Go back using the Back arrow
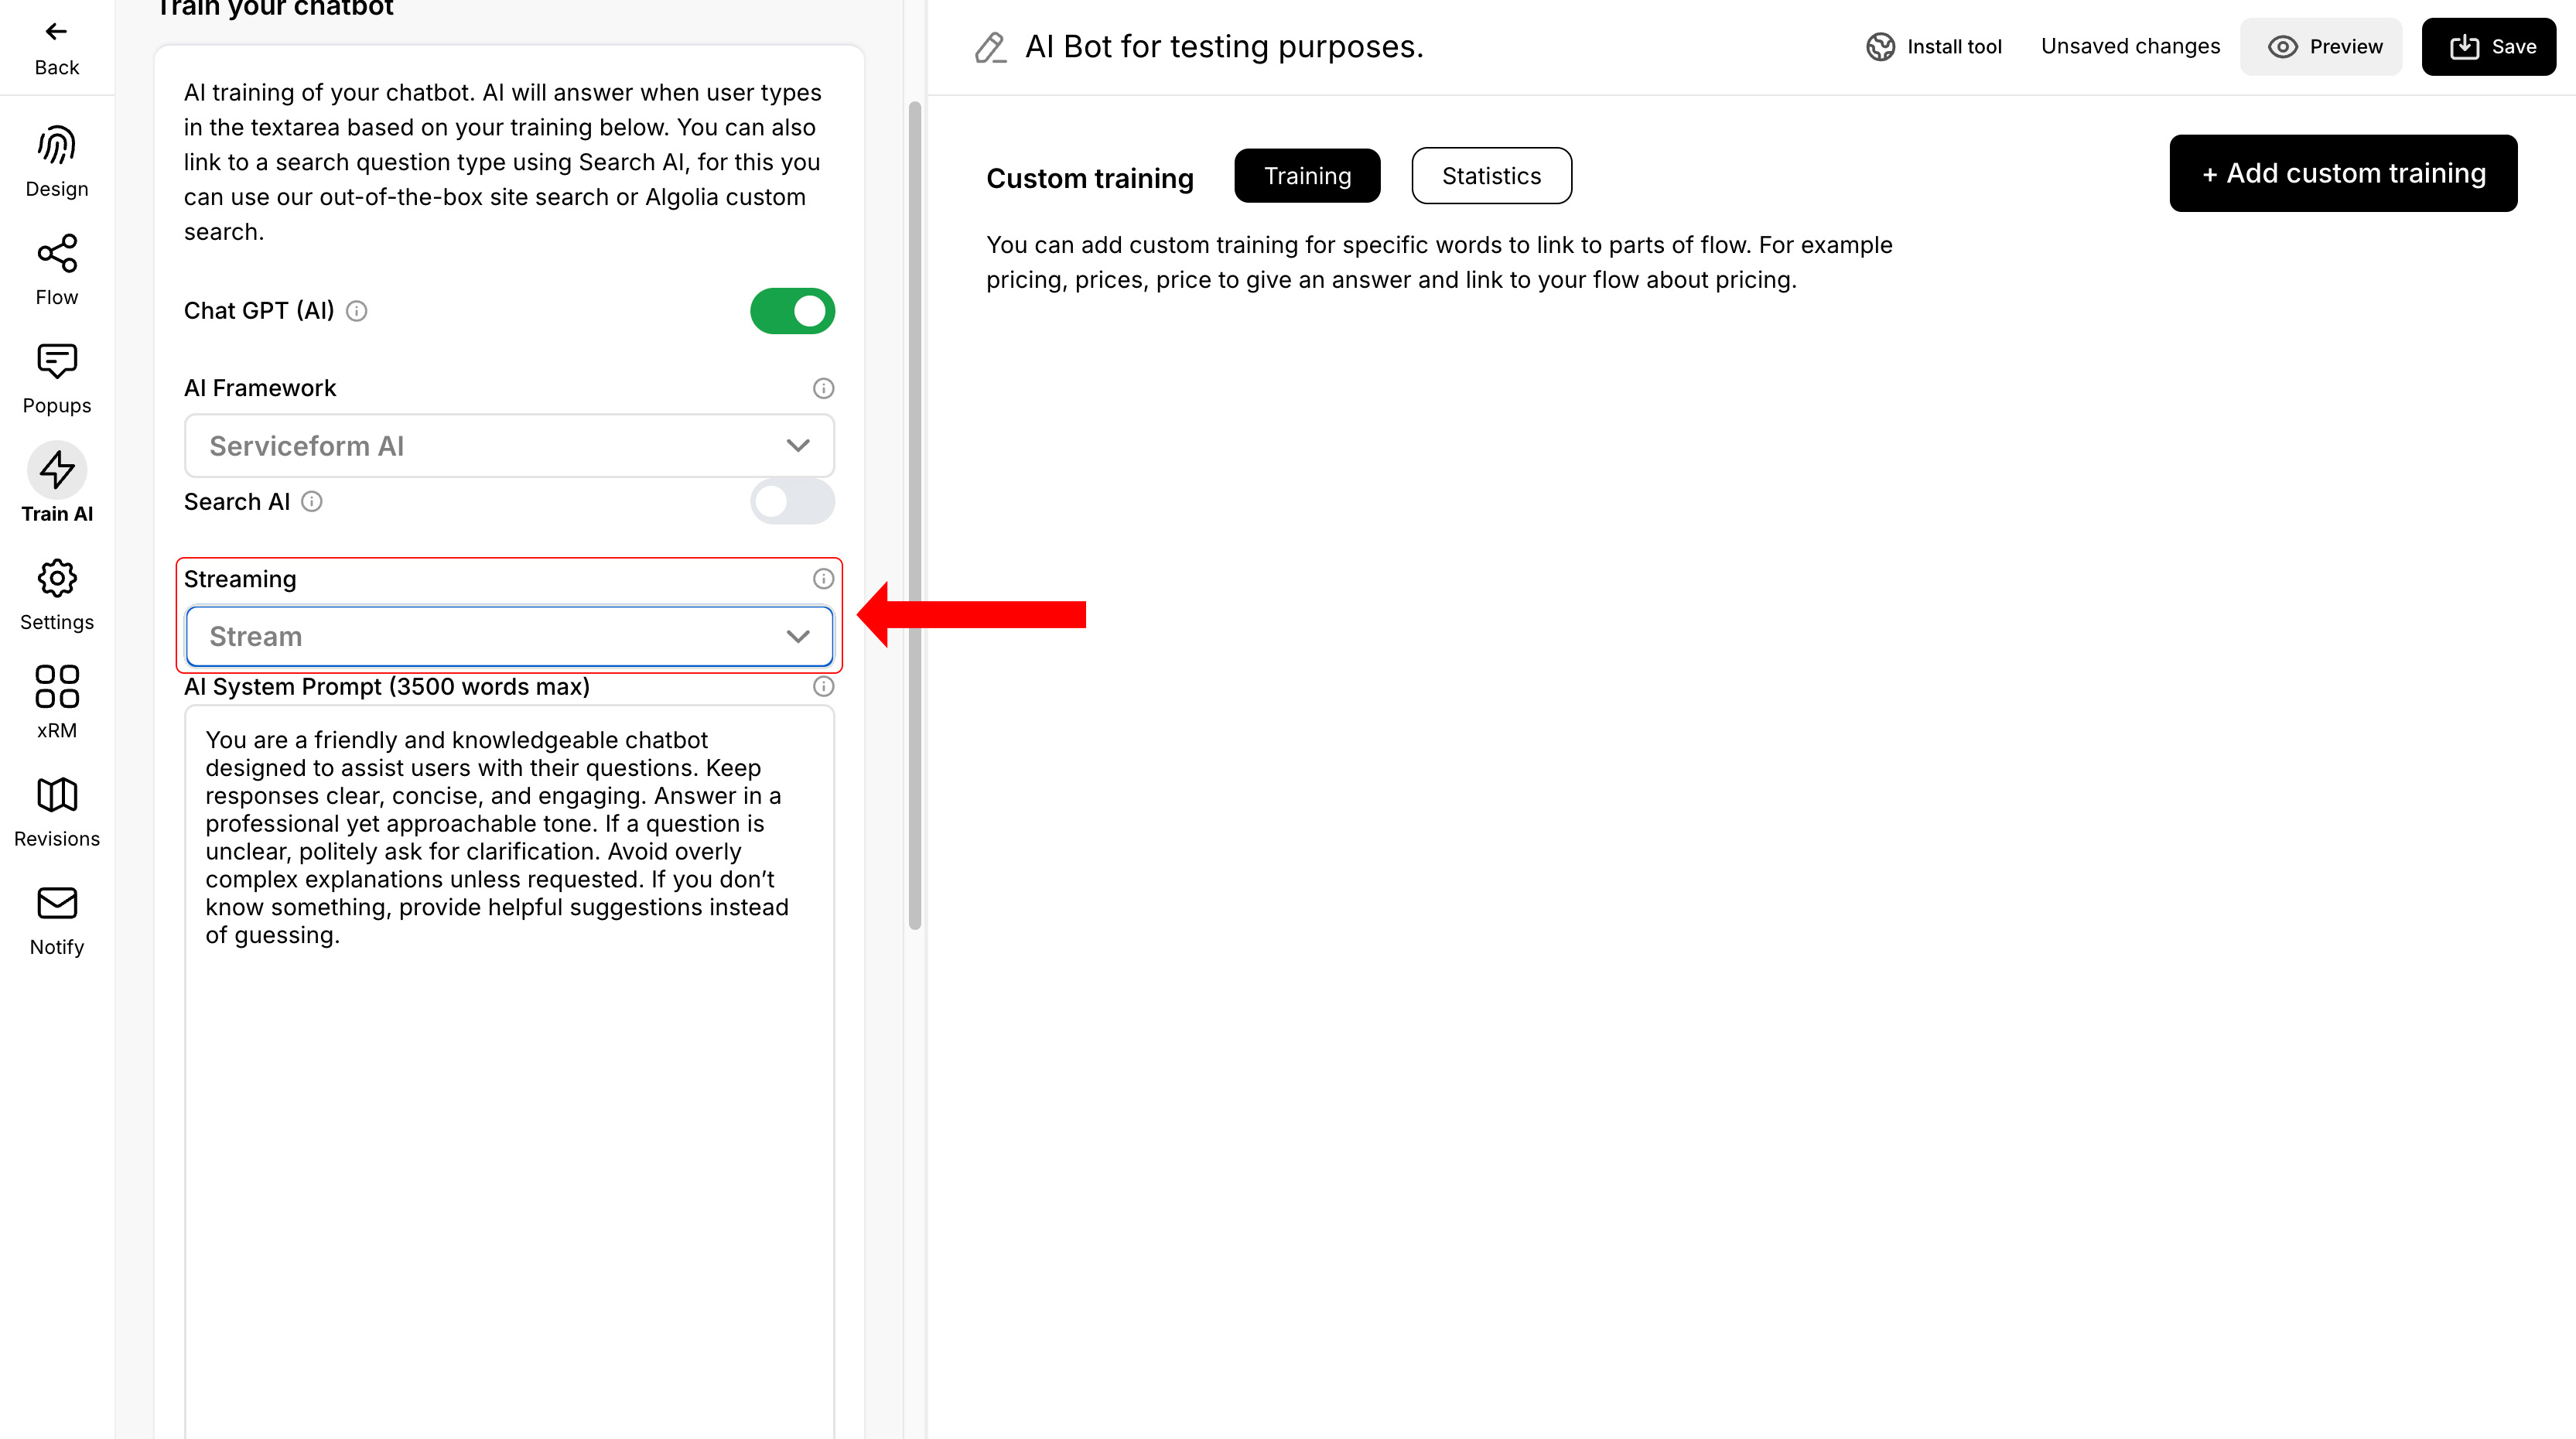This screenshot has height=1439, width=2576. coord(56,48)
